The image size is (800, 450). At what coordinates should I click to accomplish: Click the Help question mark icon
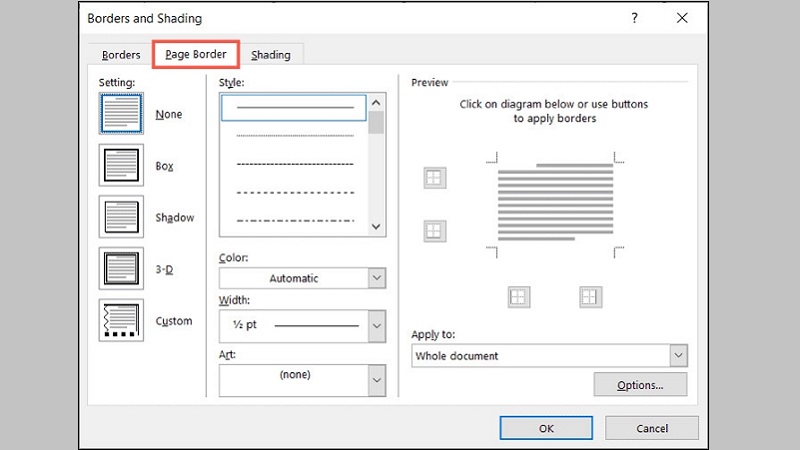pyautogui.click(x=634, y=19)
